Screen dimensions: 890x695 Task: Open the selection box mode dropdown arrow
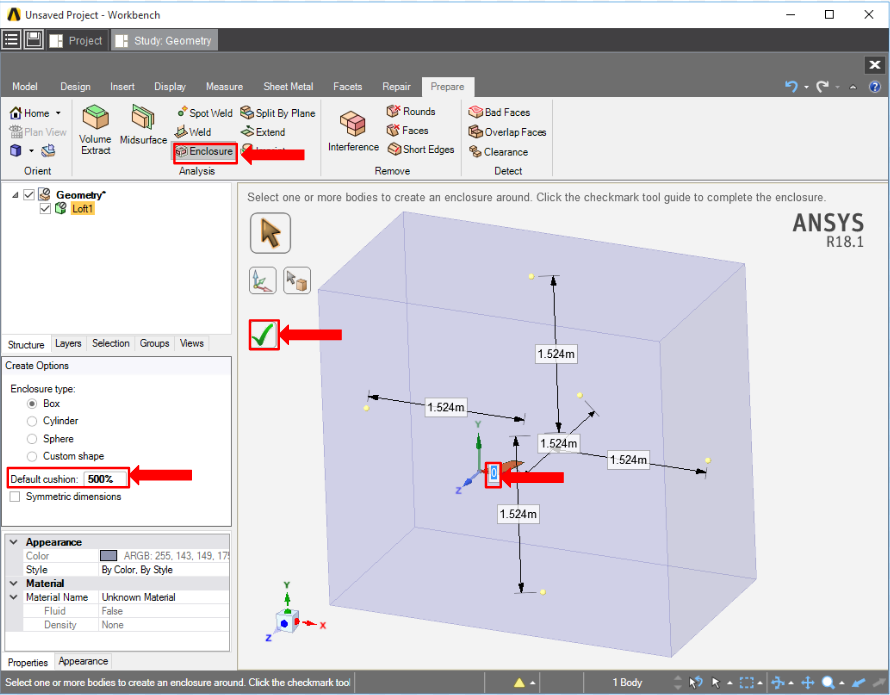[759, 683]
